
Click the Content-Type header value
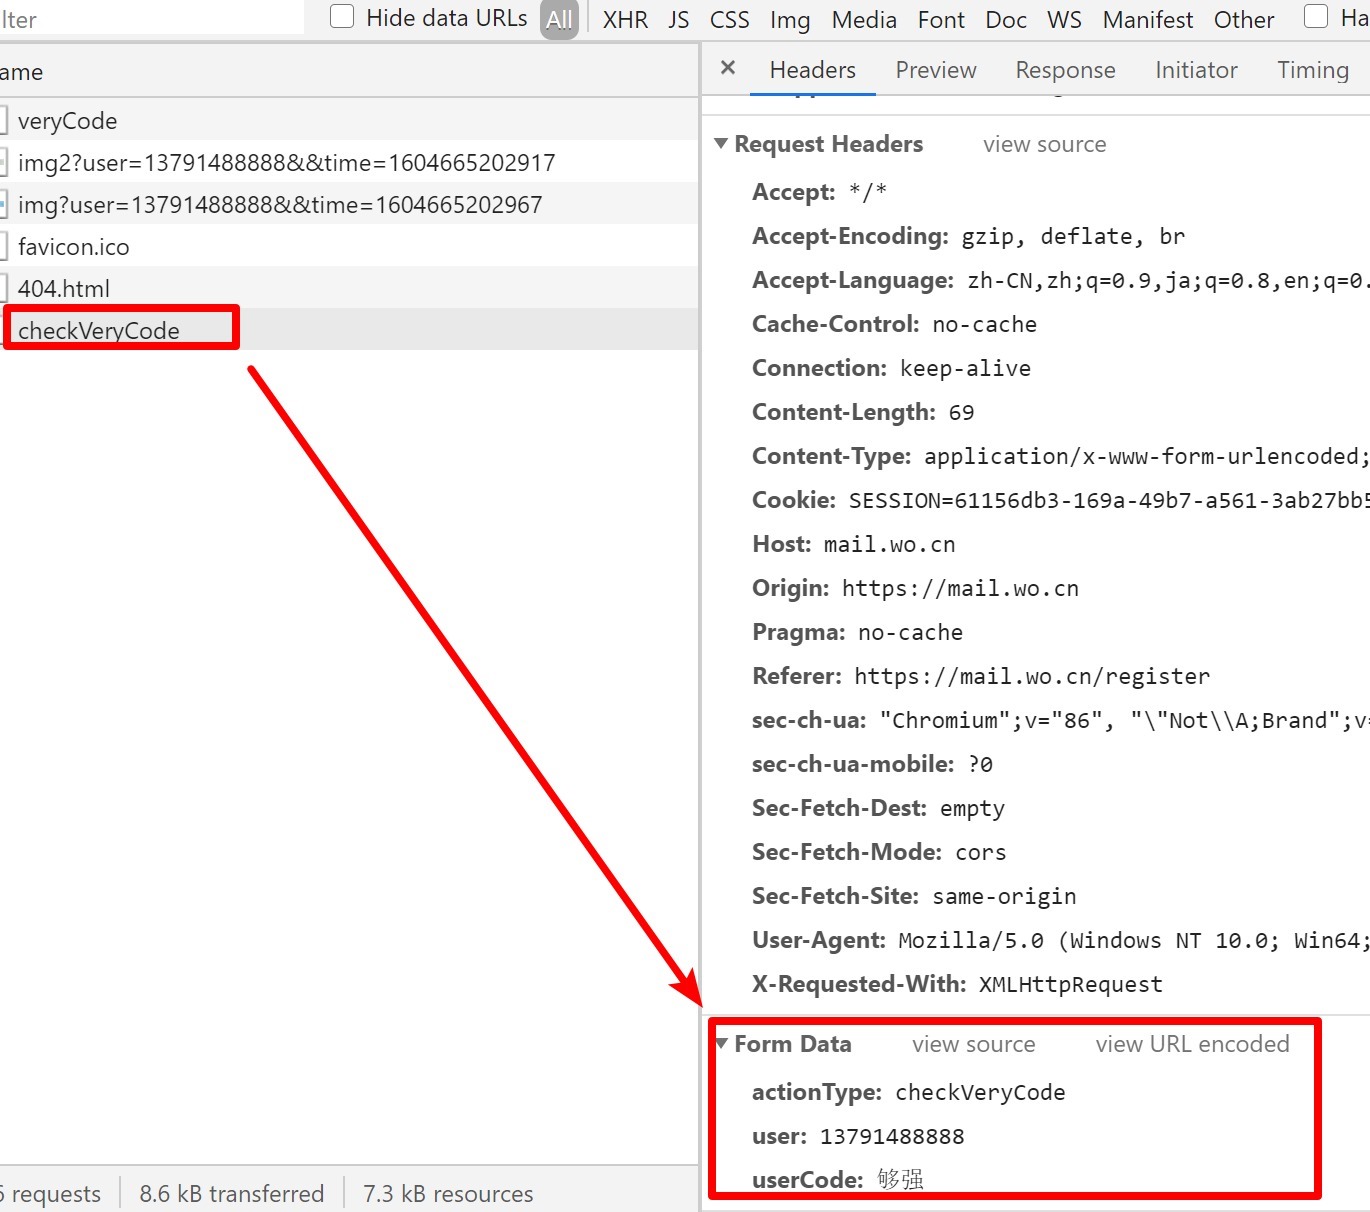pos(1147,456)
